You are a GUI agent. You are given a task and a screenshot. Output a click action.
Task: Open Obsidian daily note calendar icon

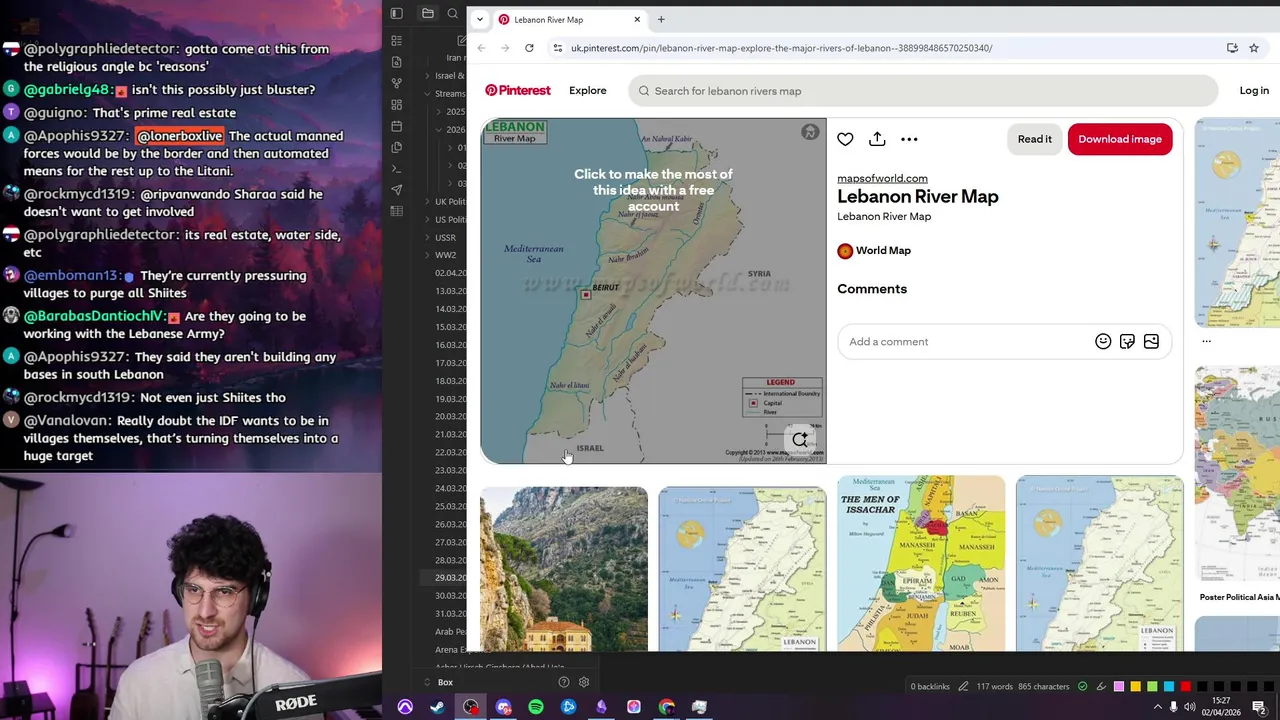(397, 126)
